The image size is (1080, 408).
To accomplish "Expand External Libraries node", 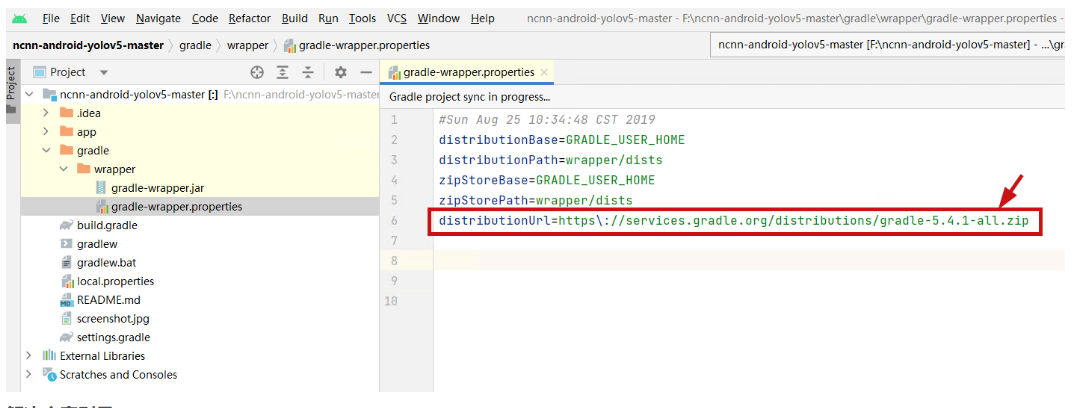I will (x=29, y=356).
